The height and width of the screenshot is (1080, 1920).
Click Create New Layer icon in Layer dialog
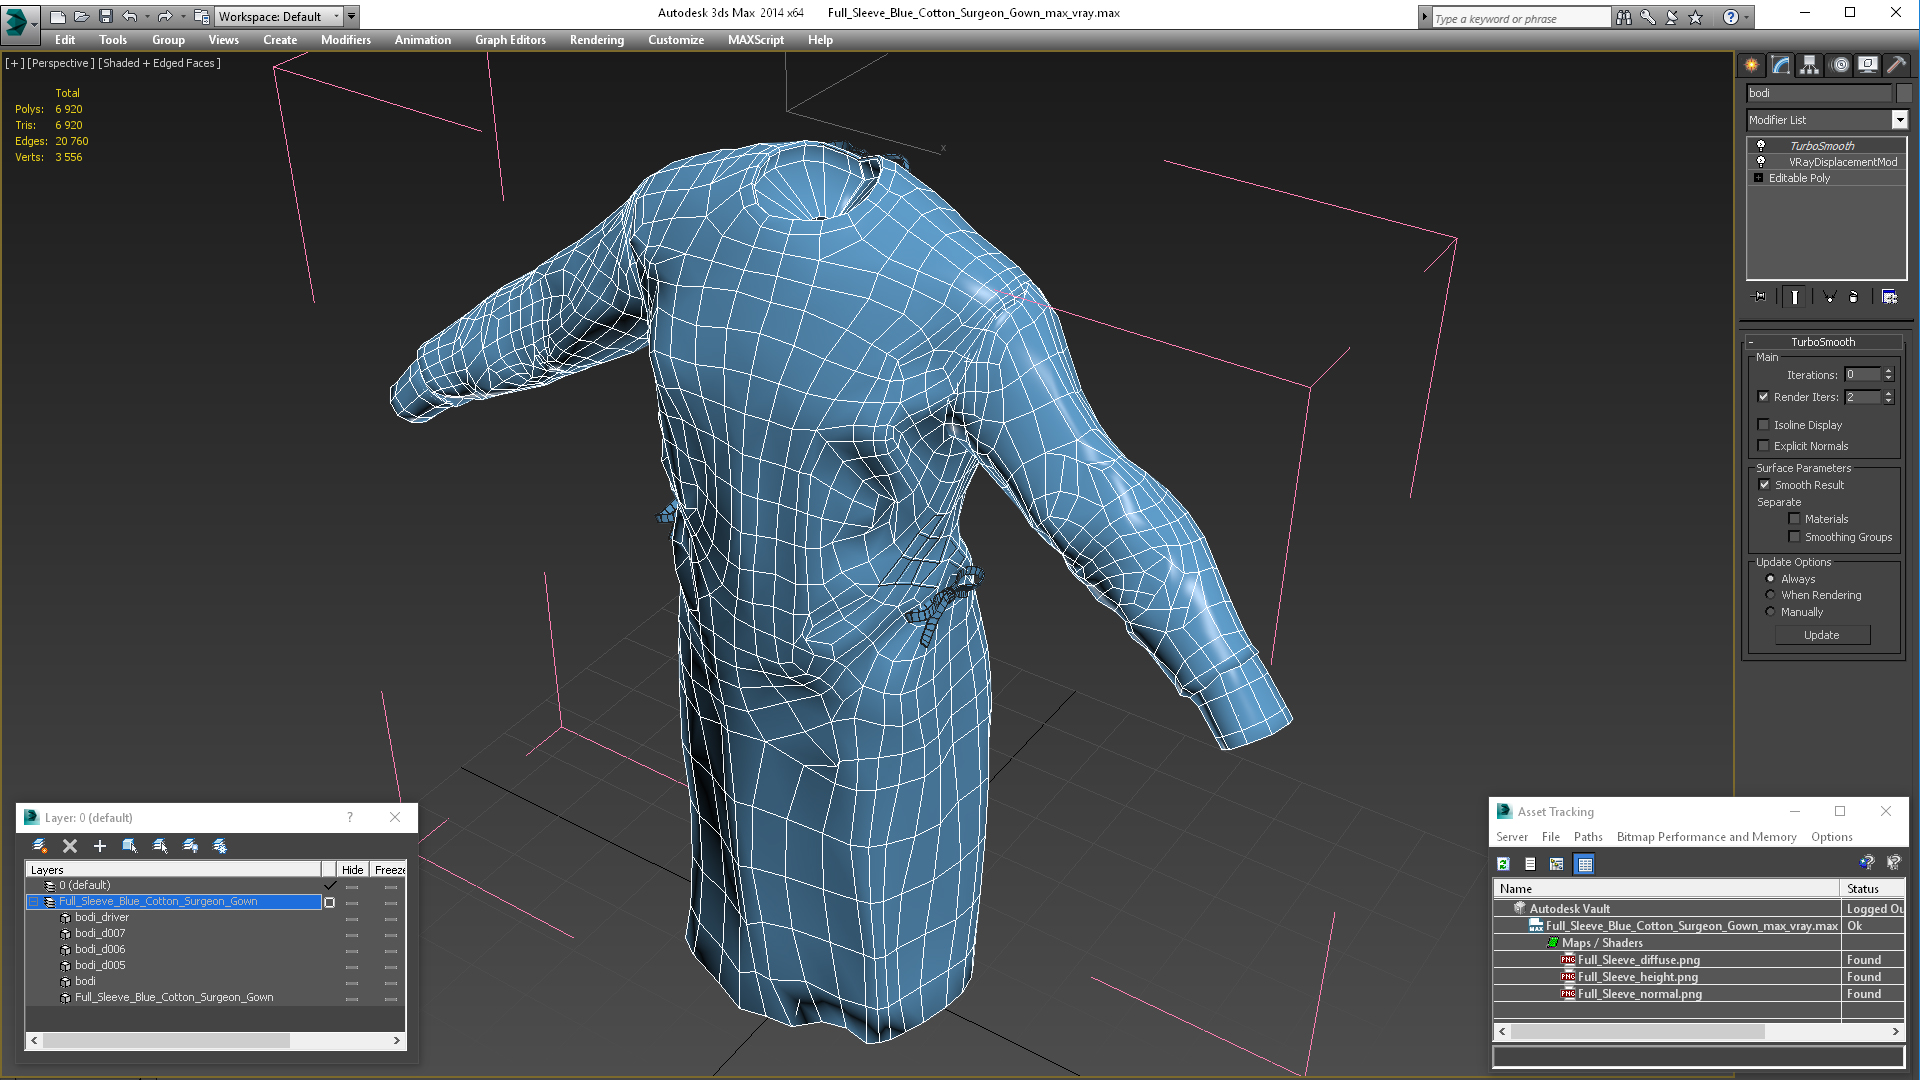(40, 846)
